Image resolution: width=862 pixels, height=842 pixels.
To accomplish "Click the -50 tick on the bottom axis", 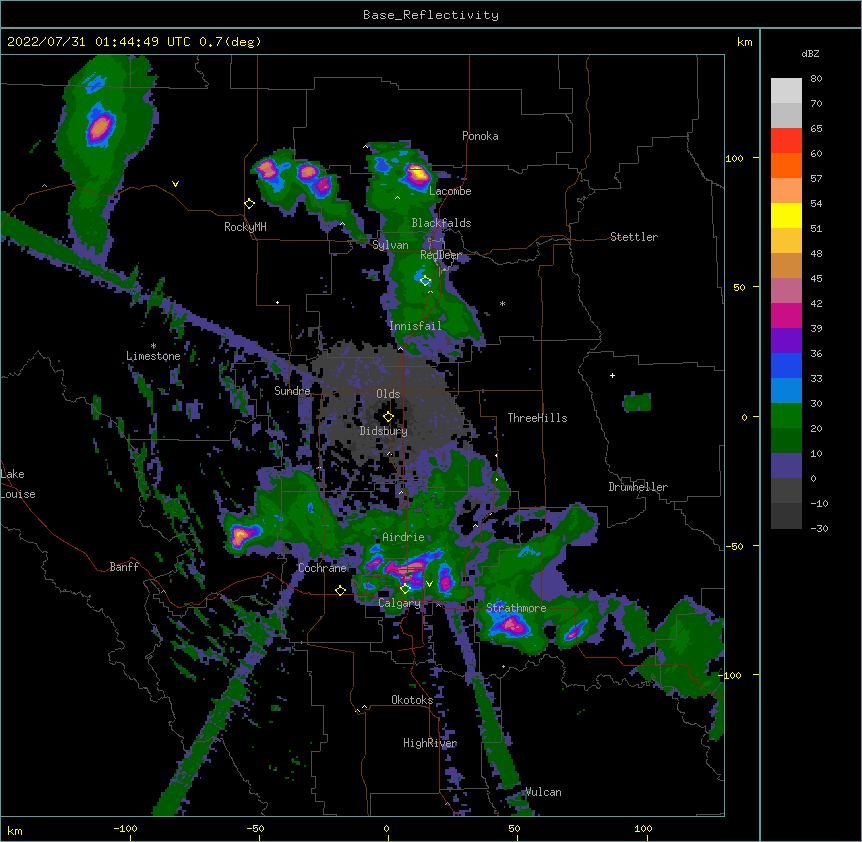I will pos(256,828).
